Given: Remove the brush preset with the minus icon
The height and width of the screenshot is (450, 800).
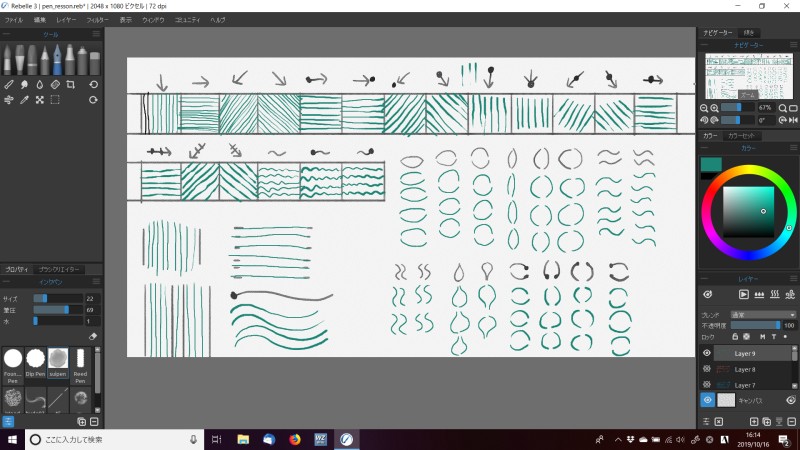Looking at the screenshot, I should pyautogui.click(x=94, y=421).
